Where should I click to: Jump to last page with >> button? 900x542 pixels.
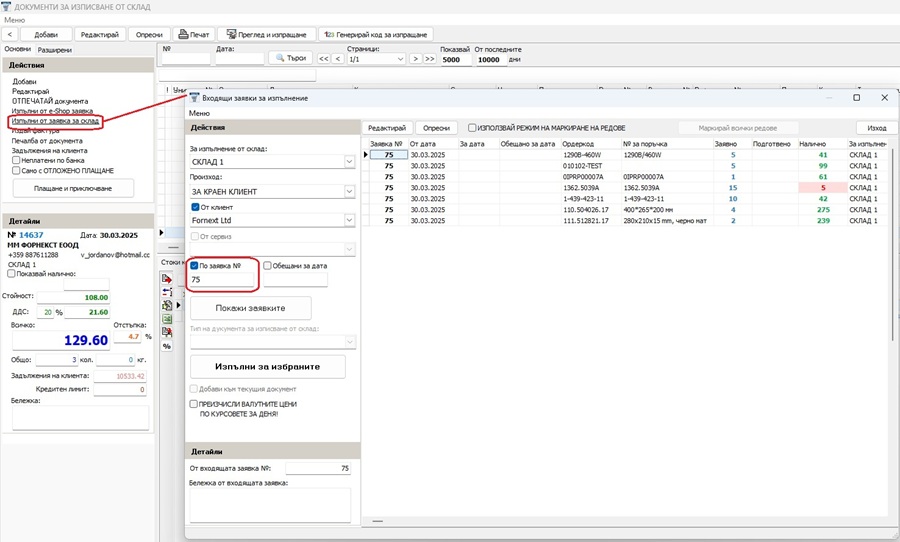click(429, 59)
